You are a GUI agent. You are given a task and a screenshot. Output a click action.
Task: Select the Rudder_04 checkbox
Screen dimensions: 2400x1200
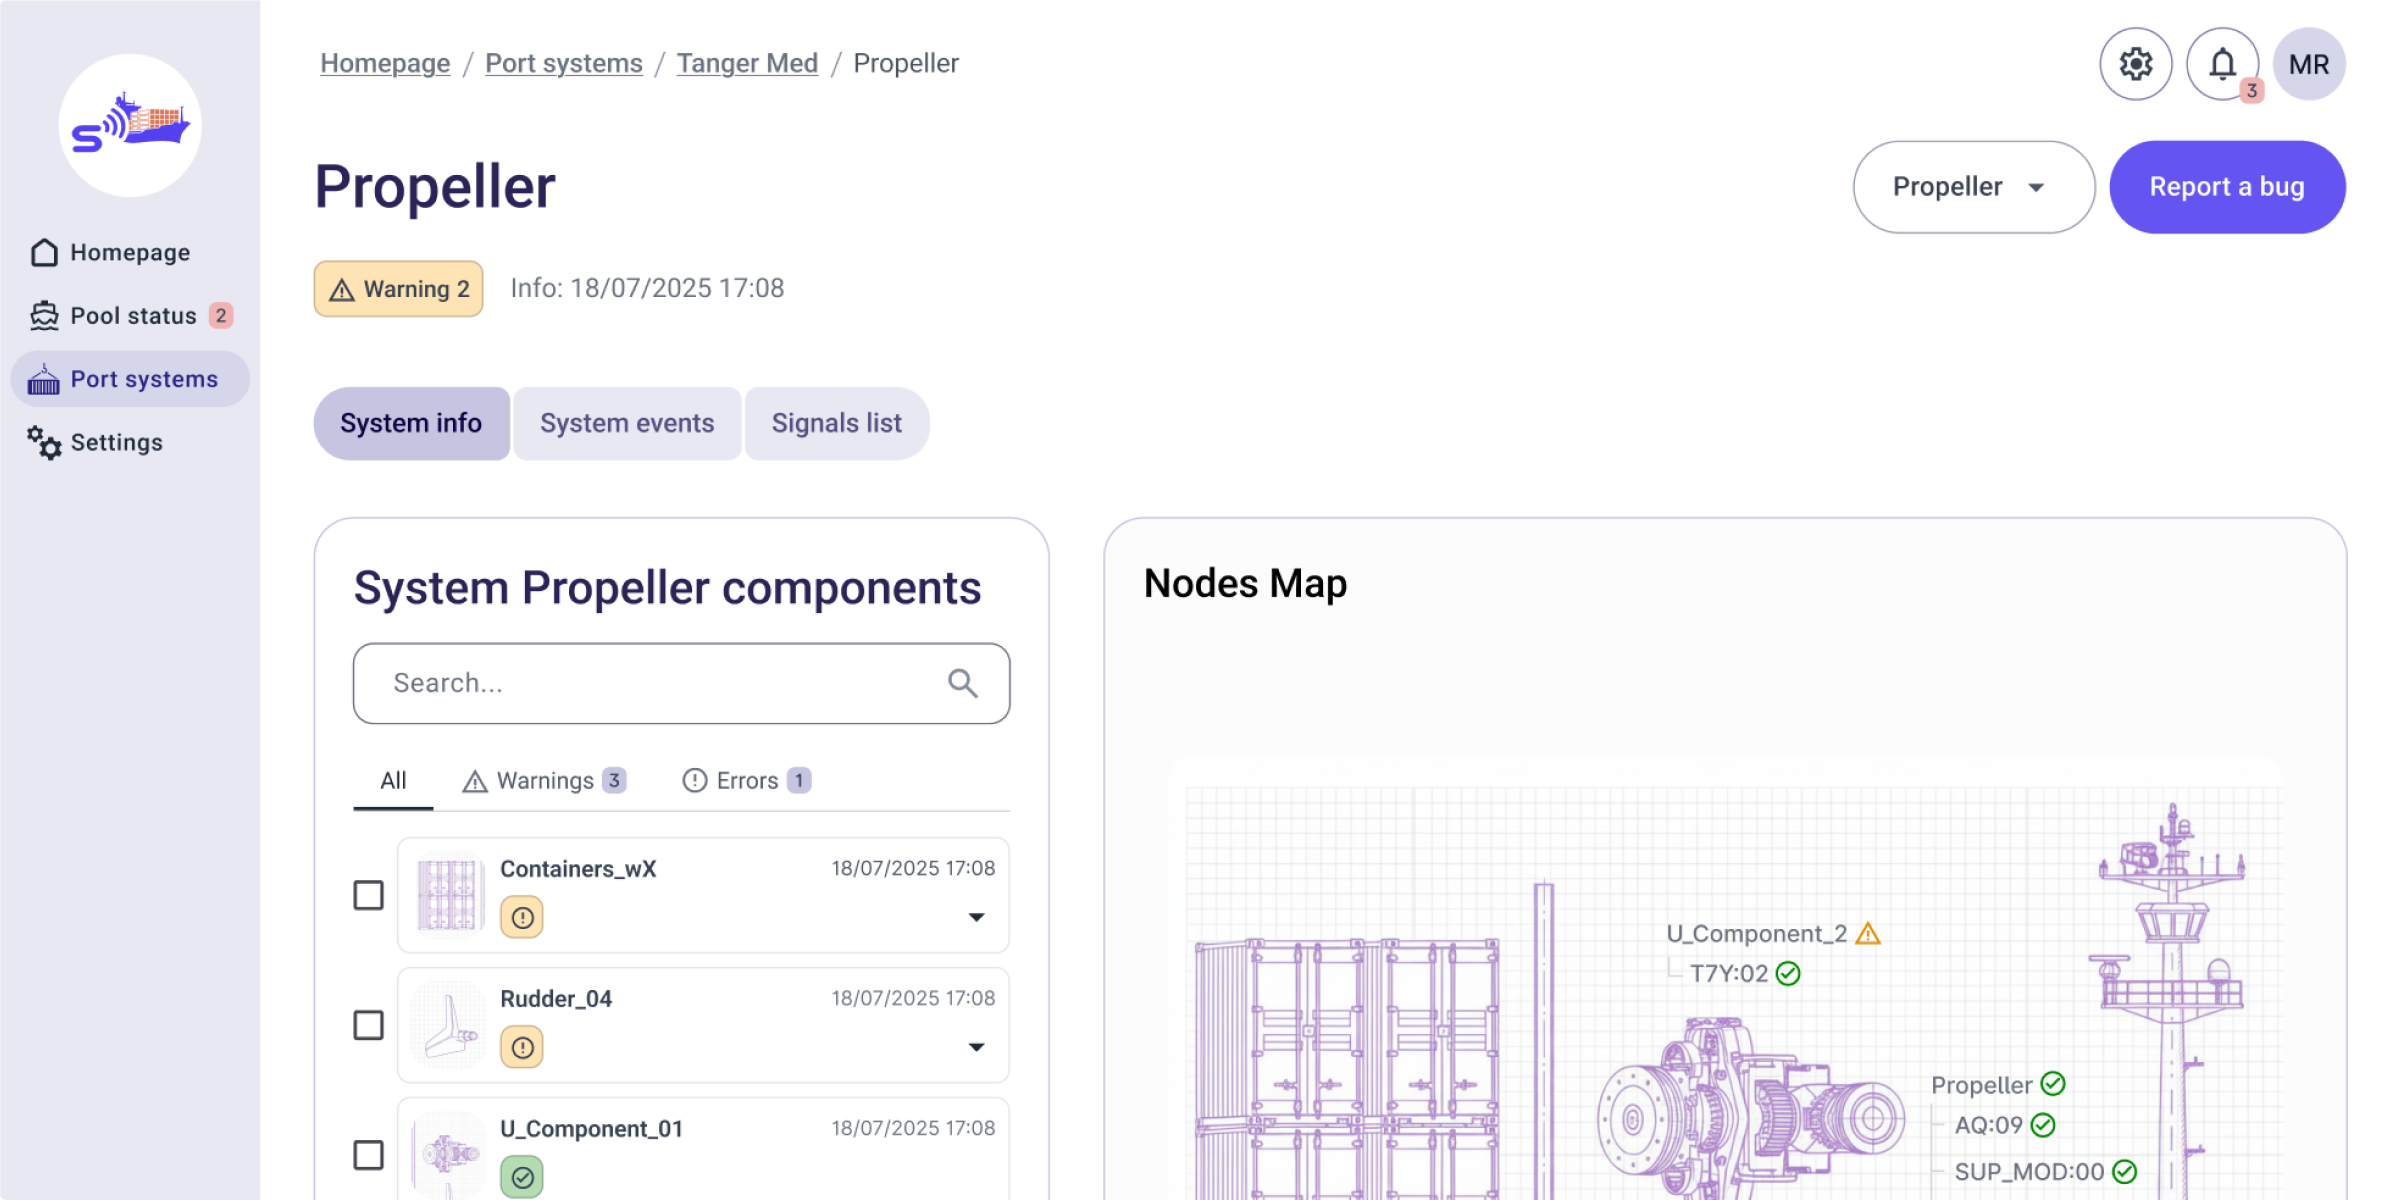(x=367, y=1026)
